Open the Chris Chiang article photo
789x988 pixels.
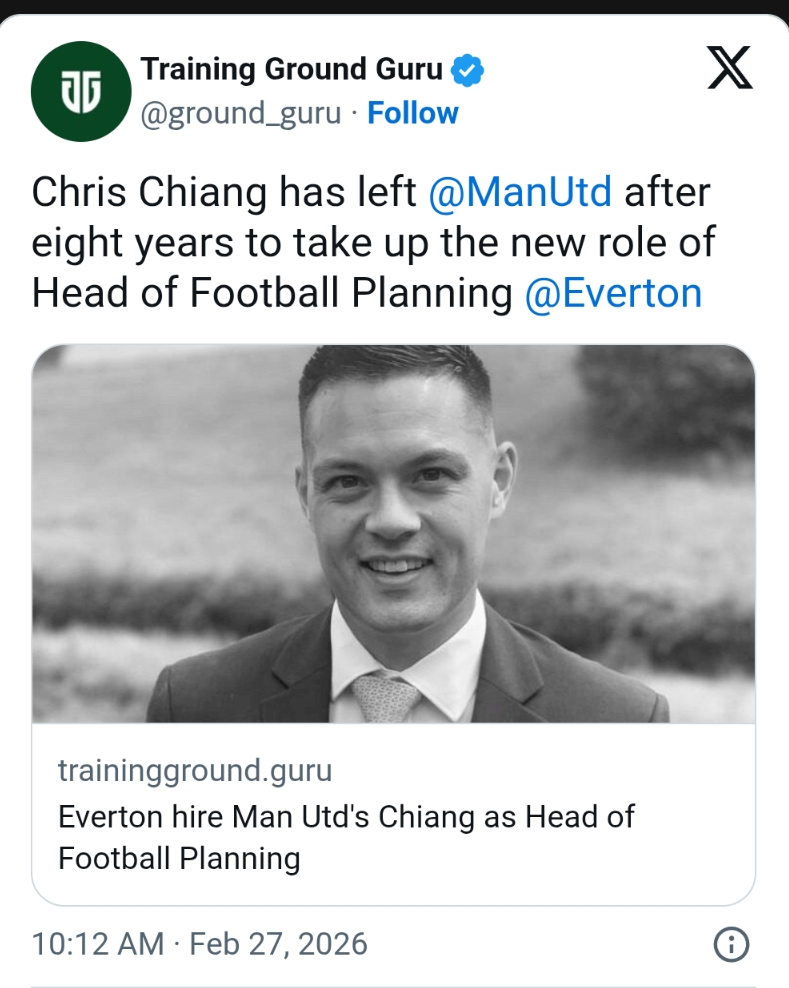click(x=393, y=533)
